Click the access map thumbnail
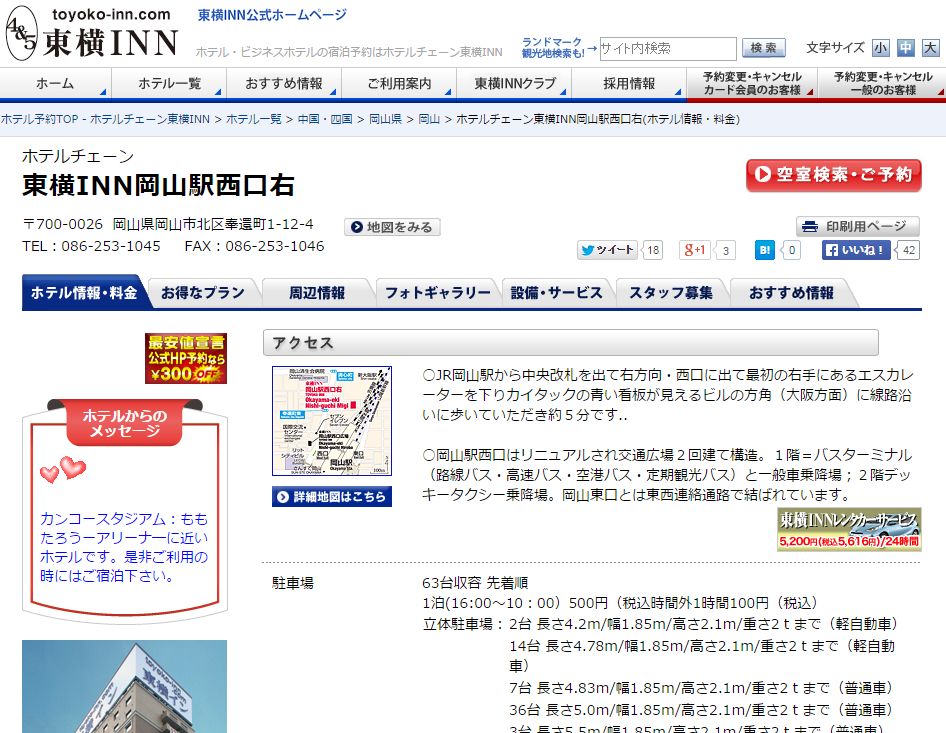946x733 pixels. (332, 420)
